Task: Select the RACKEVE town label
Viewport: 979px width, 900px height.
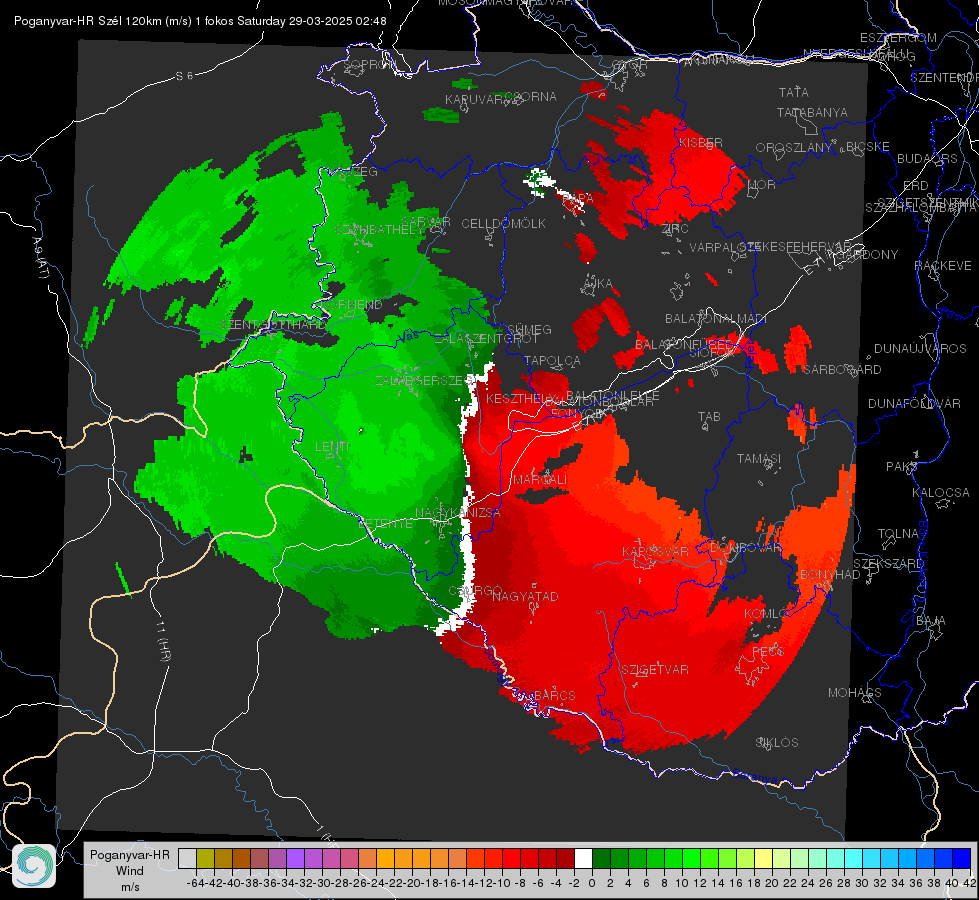Action: pyautogui.click(x=943, y=265)
